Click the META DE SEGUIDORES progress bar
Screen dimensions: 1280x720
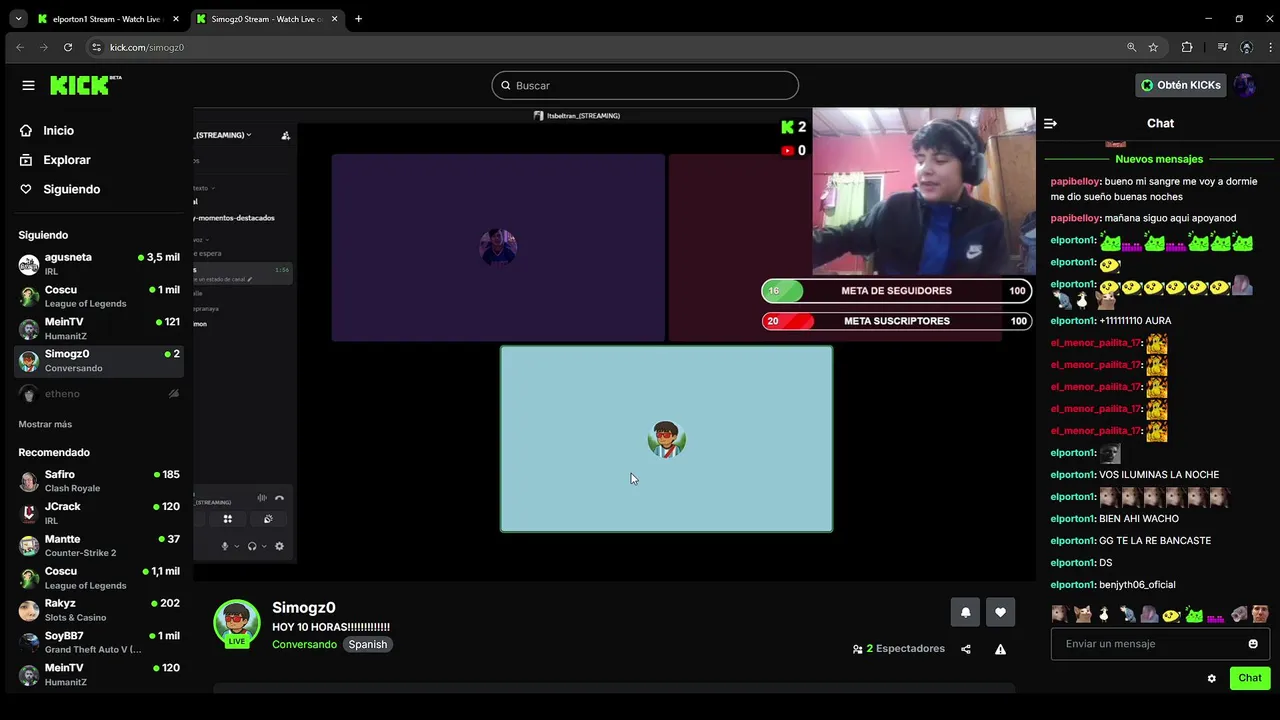pyautogui.click(x=897, y=291)
